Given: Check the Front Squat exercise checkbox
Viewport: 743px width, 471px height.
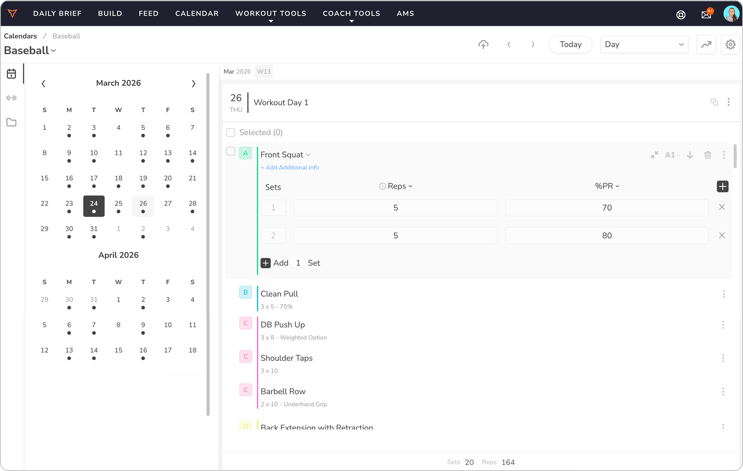Looking at the screenshot, I should (x=231, y=152).
